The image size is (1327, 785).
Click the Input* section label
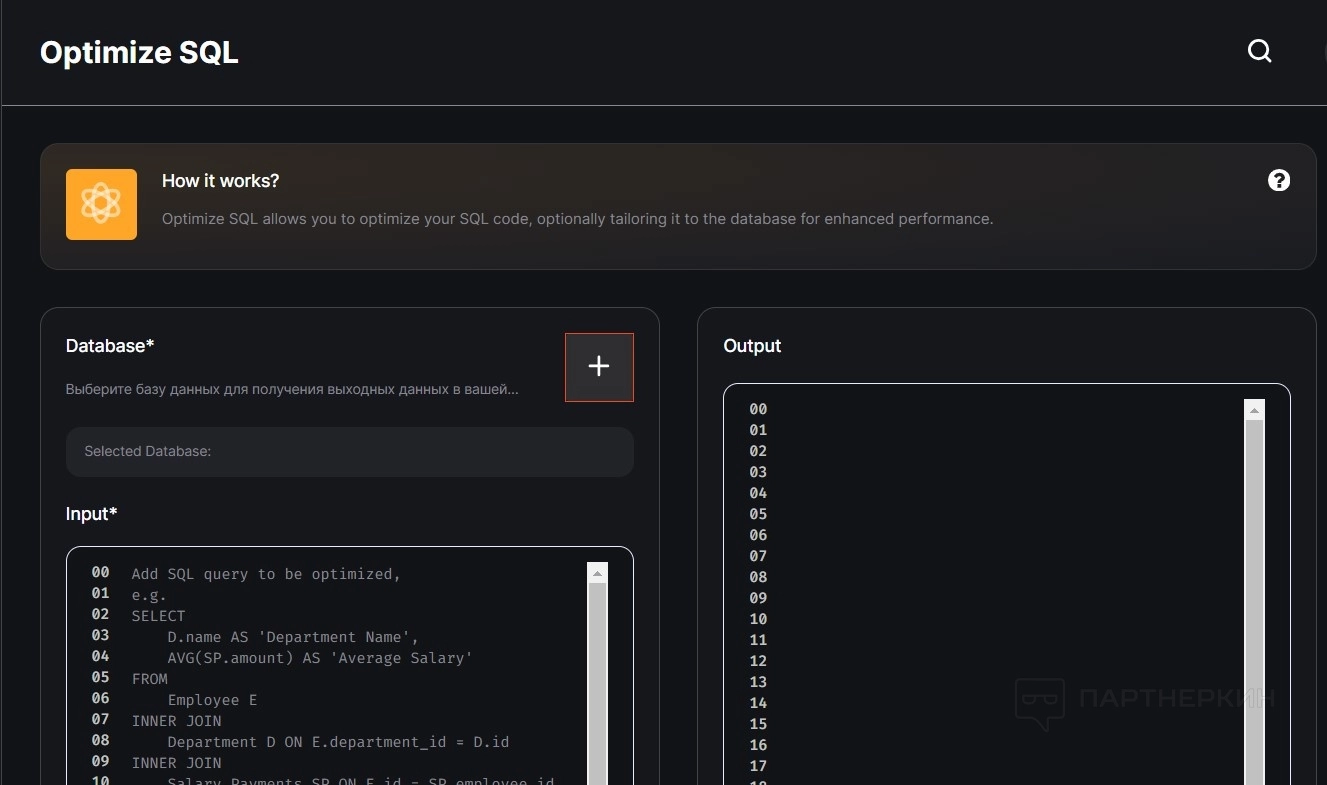coord(91,514)
